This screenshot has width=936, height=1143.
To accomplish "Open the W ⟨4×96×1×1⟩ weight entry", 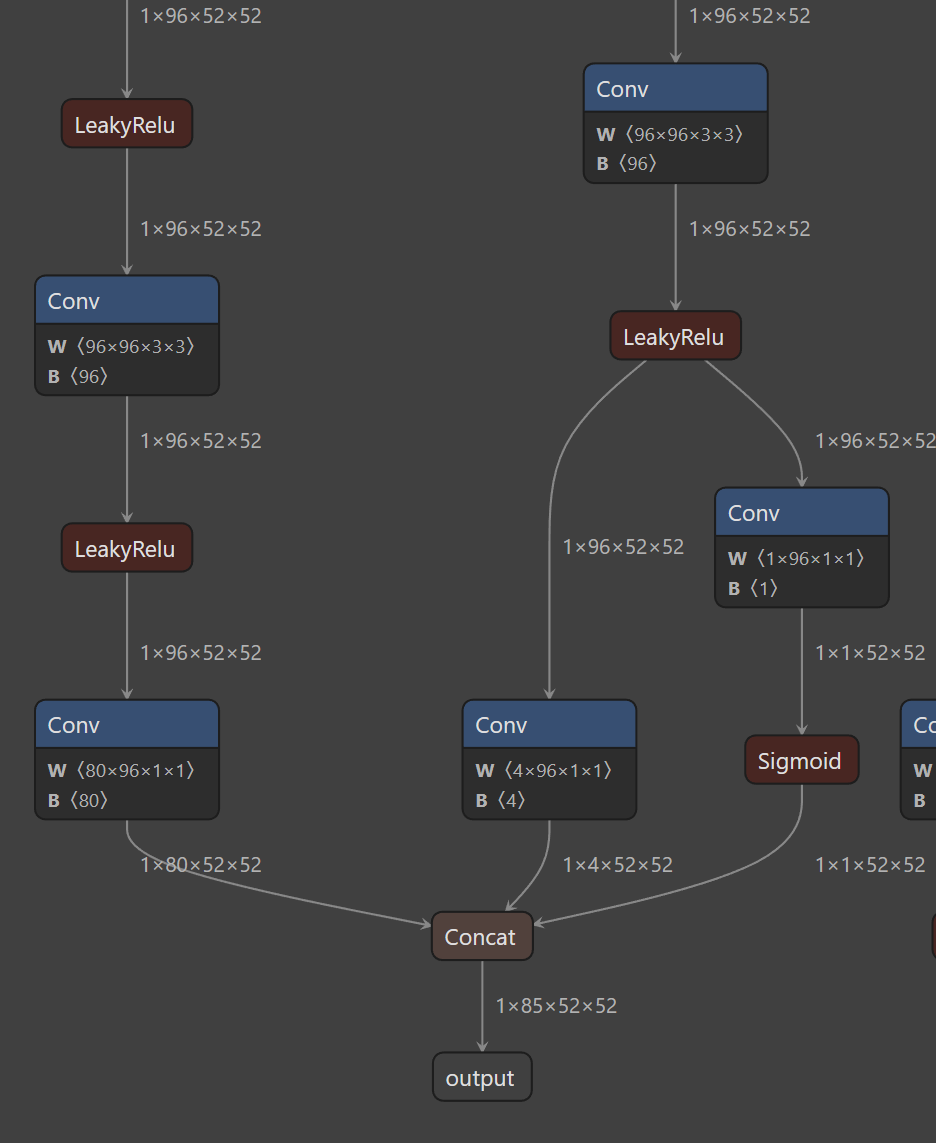I will [543, 770].
